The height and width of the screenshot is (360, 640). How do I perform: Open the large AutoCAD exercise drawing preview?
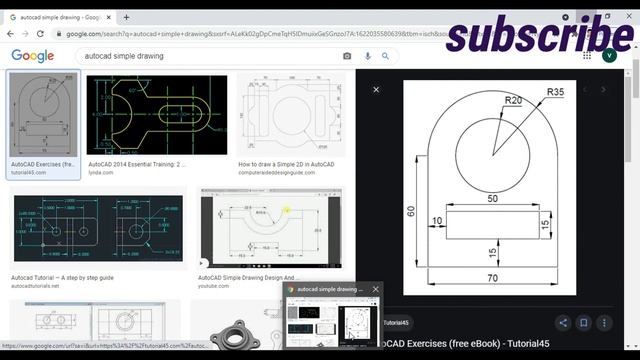pyautogui.click(x=490, y=188)
